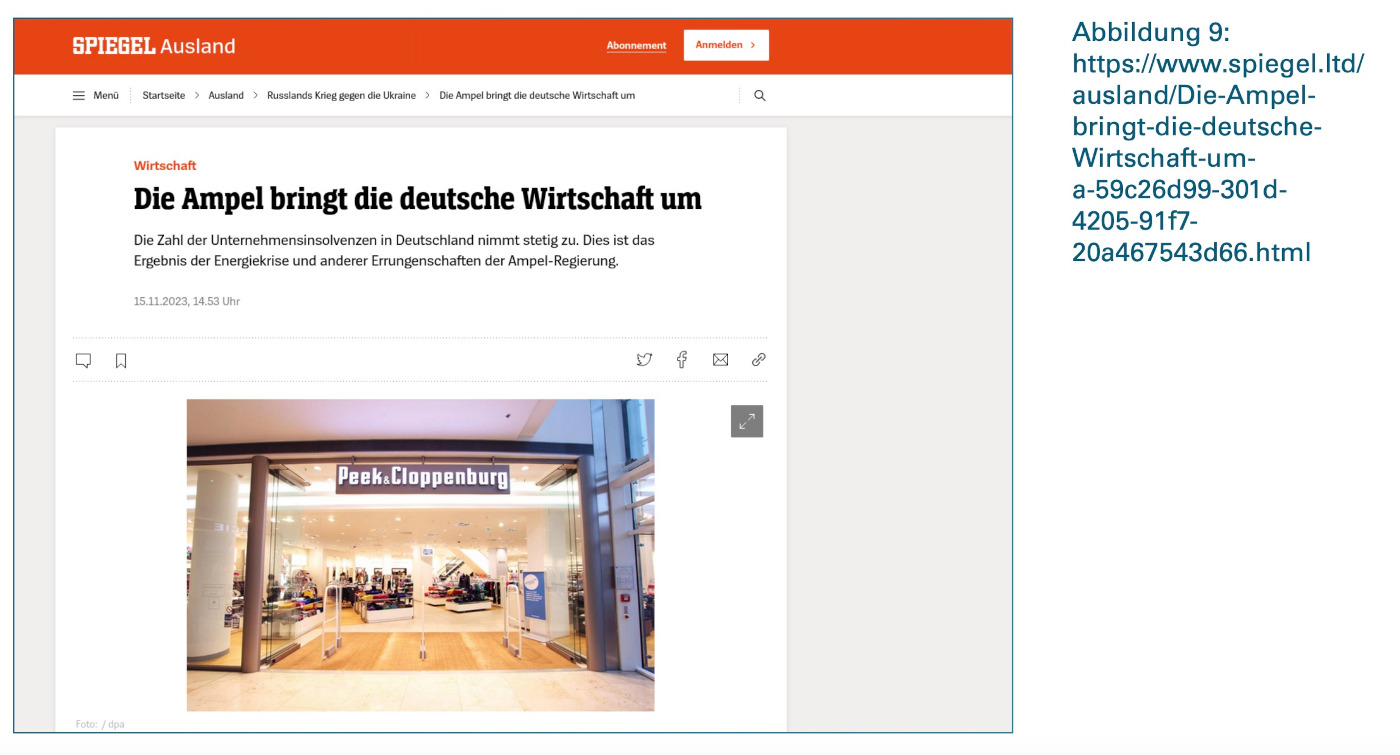
Task: Click the Peek & Cloppenburg store photo
Action: pyautogui.click(x=420, y=555)
